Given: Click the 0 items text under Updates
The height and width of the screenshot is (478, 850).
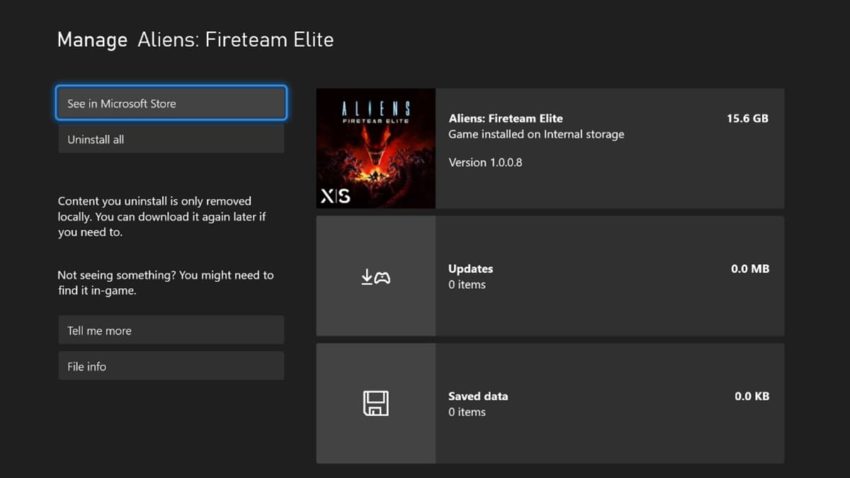Looking at the screenshot, I should 466,285.
